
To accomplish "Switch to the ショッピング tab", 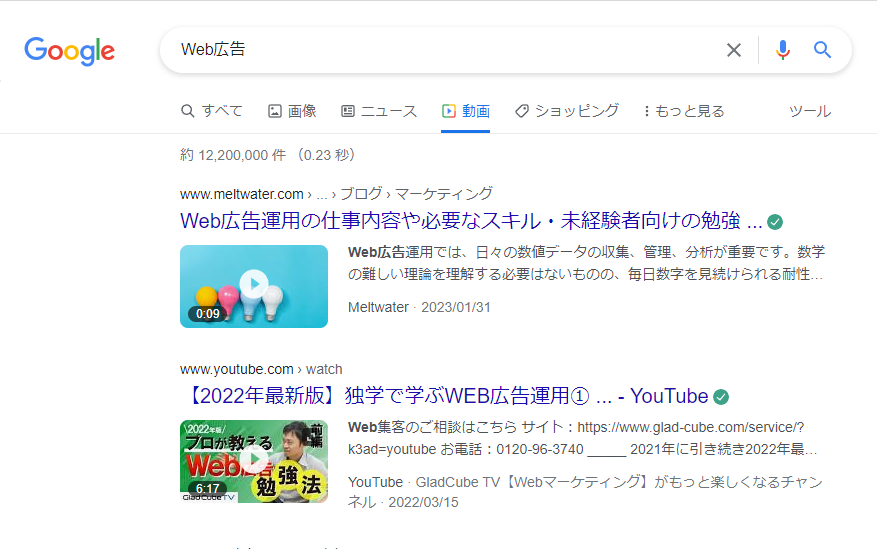I will pyautogui.click(x=567, y=111).
